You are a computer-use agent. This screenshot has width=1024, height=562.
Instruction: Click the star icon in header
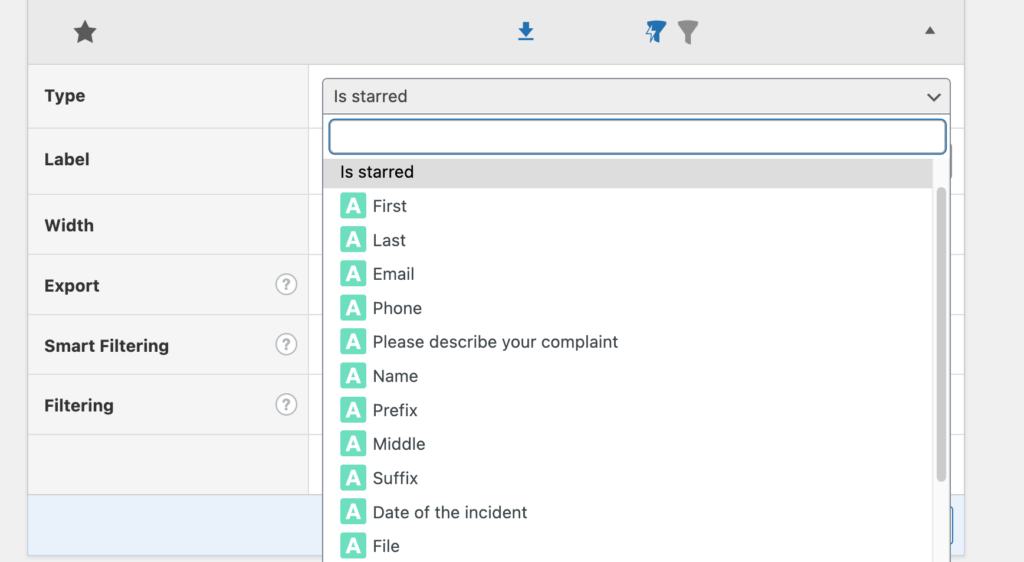tap(85, 33)
